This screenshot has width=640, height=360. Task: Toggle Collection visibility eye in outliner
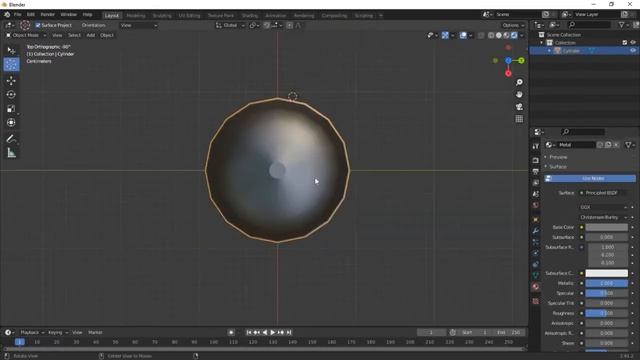point(633,42)
